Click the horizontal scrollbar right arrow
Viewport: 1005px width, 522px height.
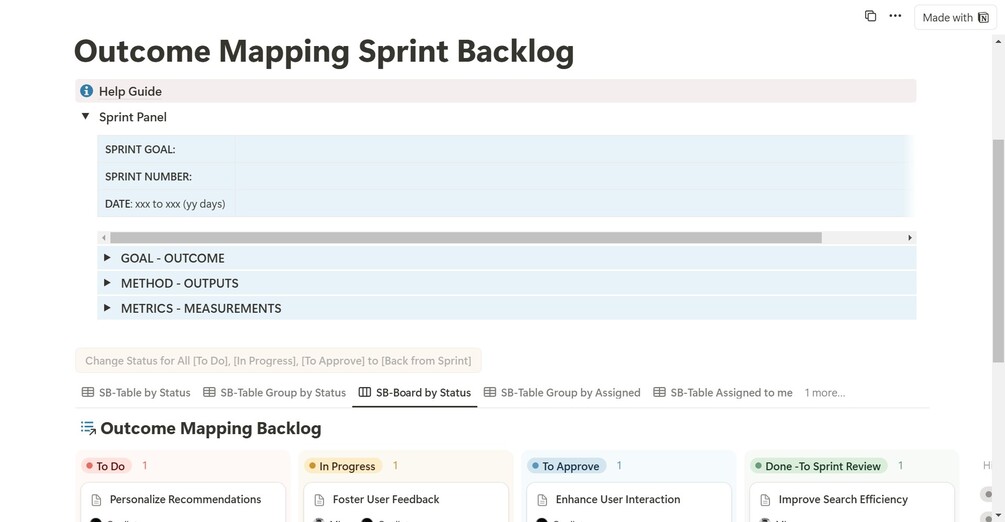tap(909, 238)
